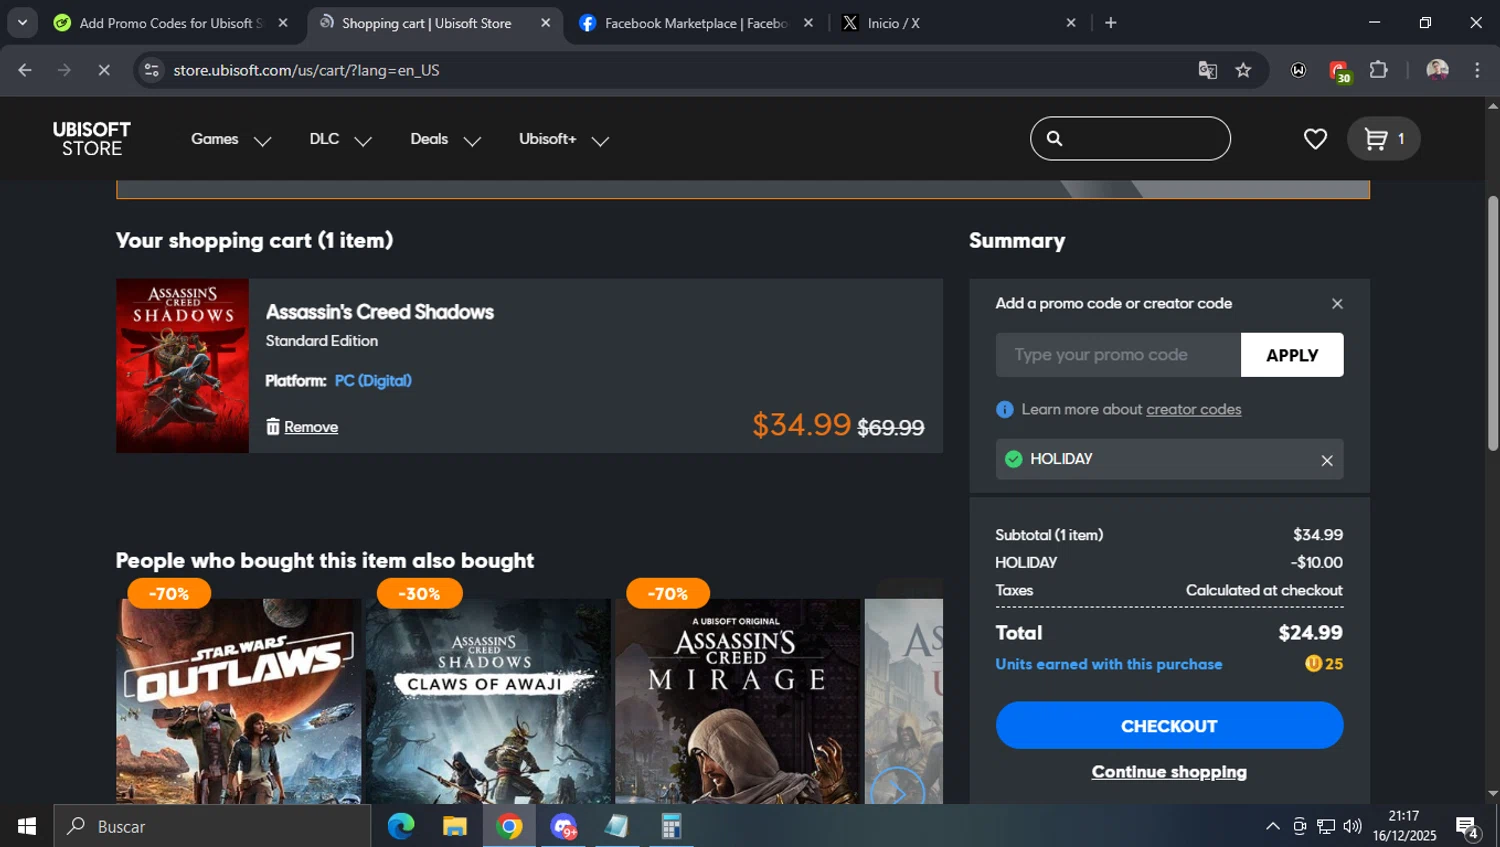Image resolution: width=1500 pixels, height=847 pixels.
Task: Expand the Deals menu
Action: (446, 139)
